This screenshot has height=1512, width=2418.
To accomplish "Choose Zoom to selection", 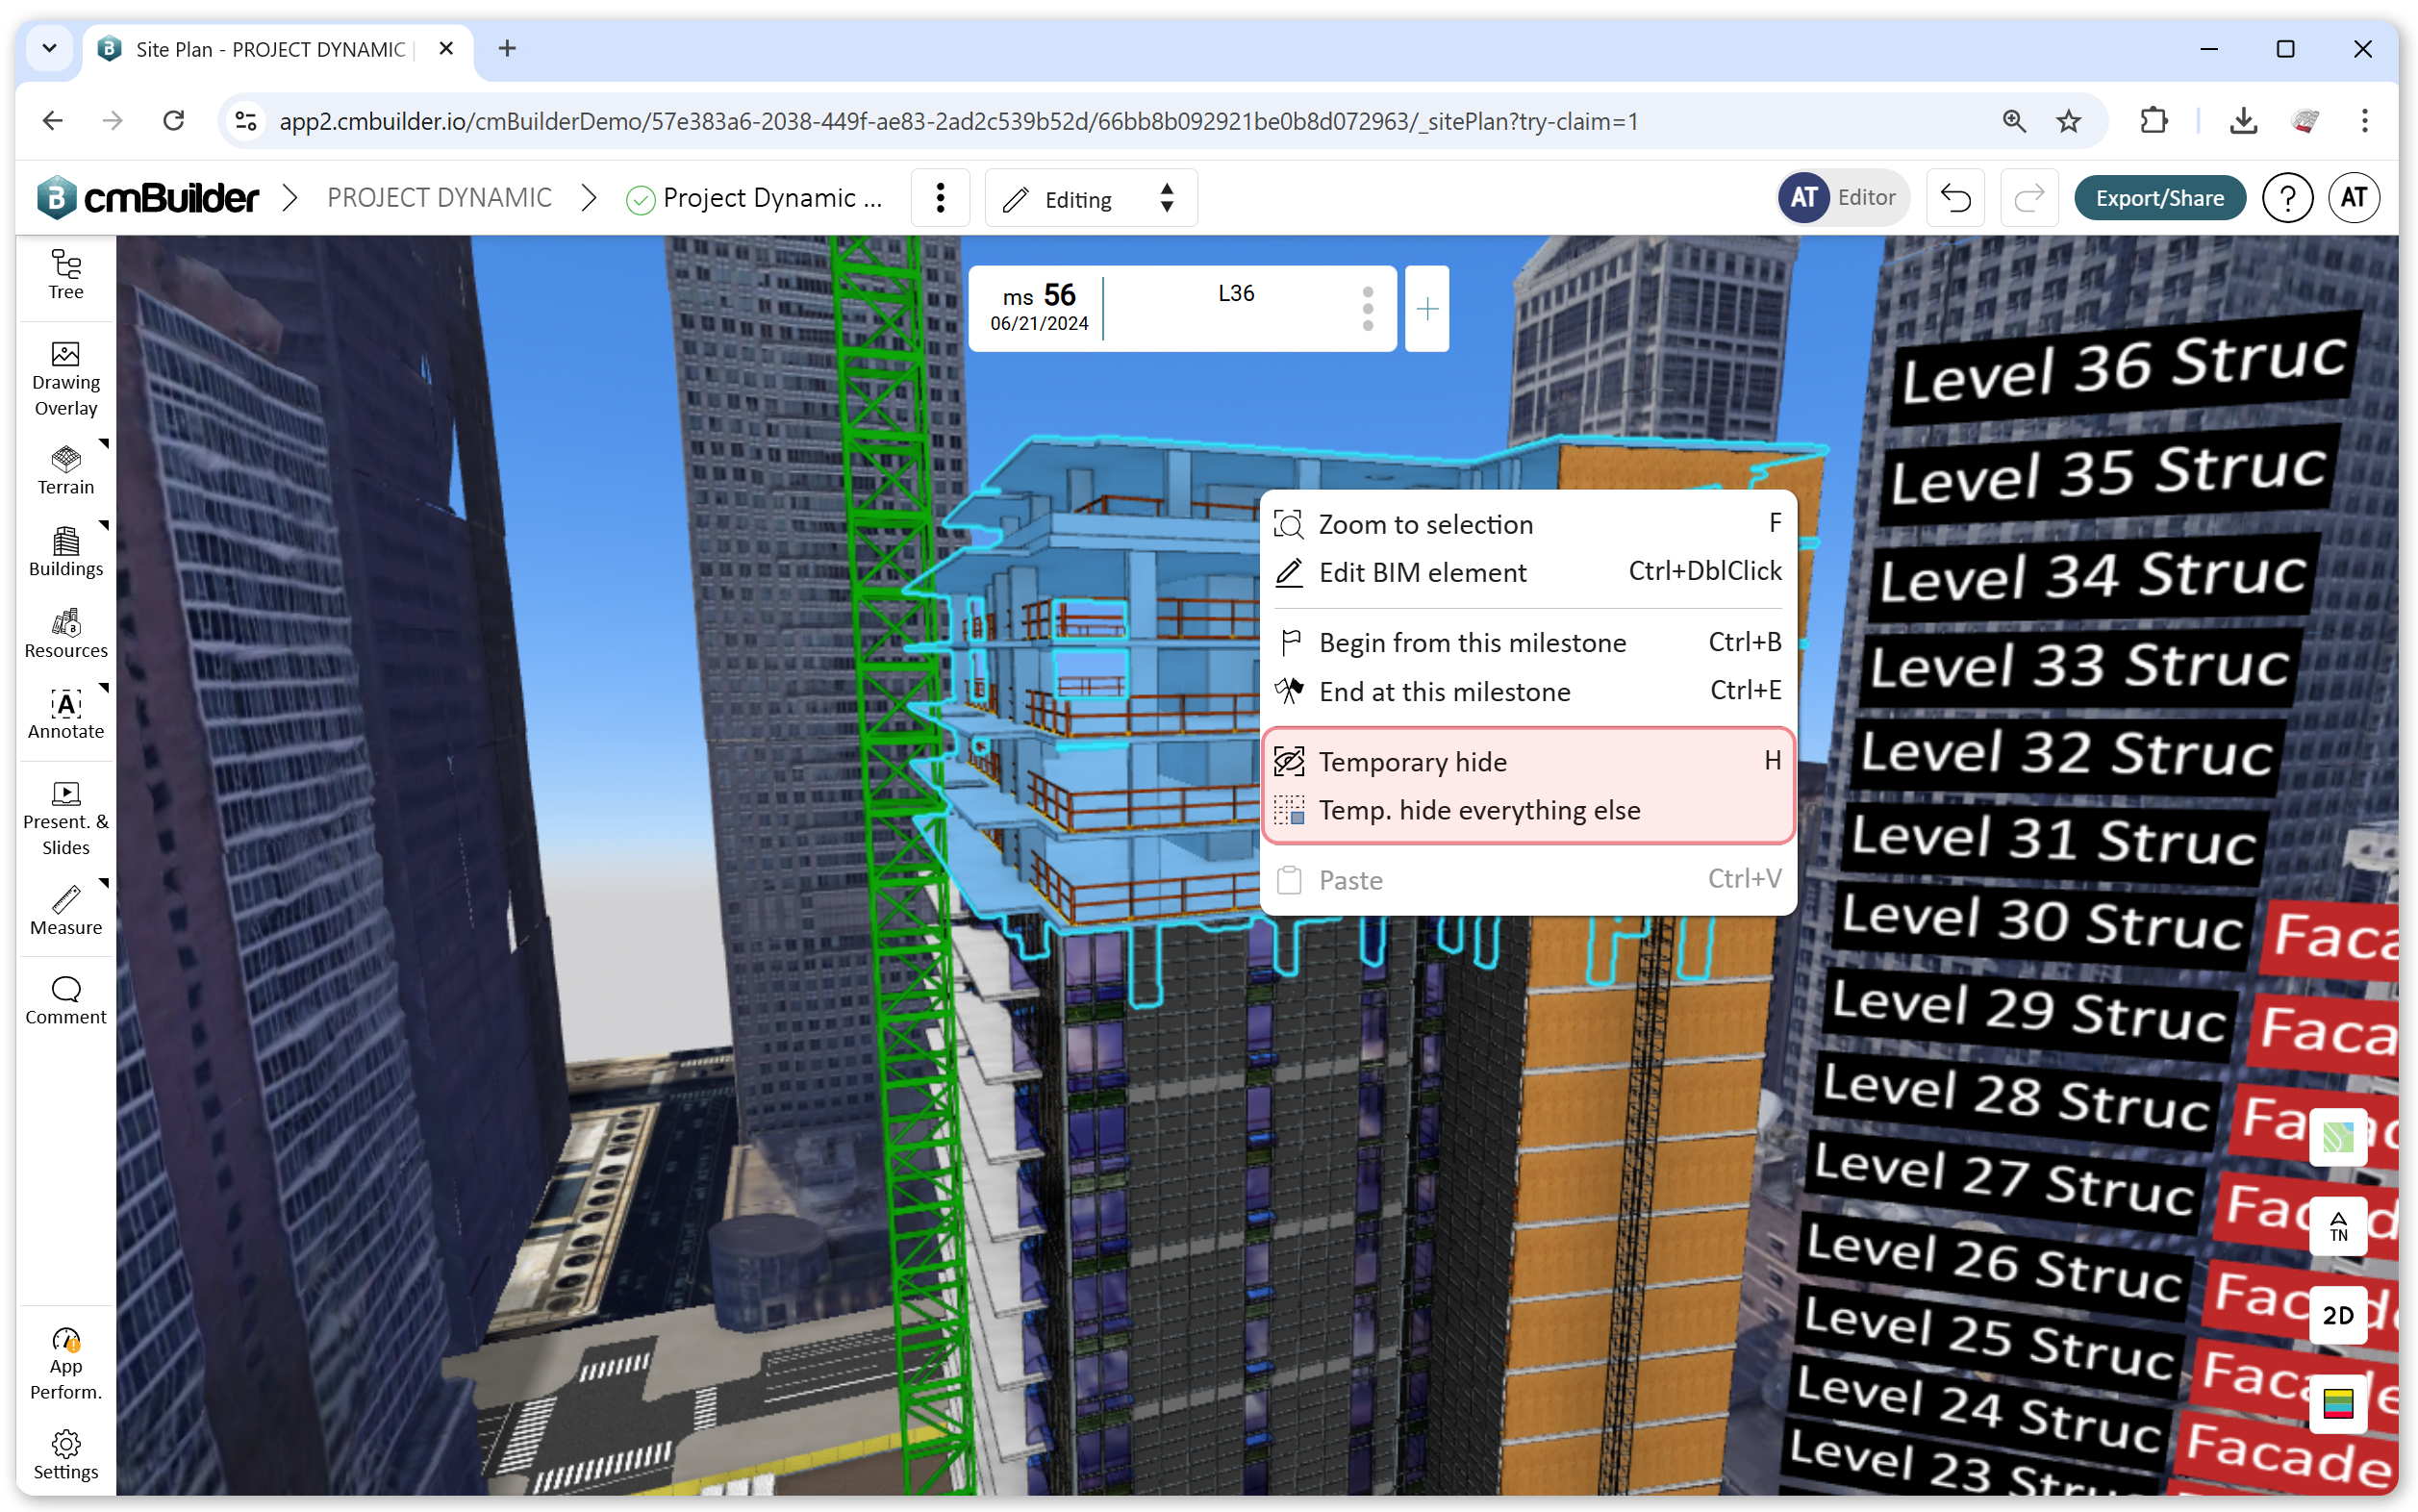I will point(1527,524).
